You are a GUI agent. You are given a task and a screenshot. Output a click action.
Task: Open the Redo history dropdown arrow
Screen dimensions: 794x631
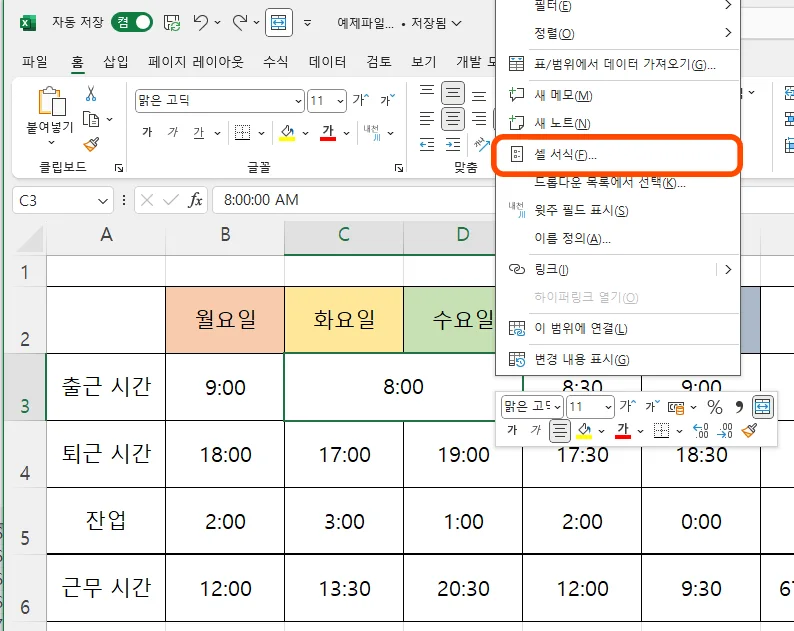256,22
